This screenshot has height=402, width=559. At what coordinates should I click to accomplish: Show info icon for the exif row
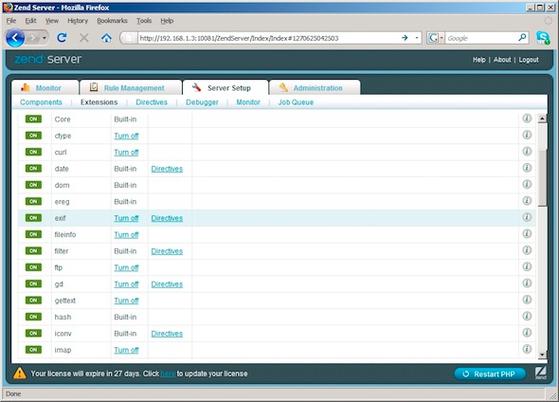pyautogui.click(x=527, y=217)
